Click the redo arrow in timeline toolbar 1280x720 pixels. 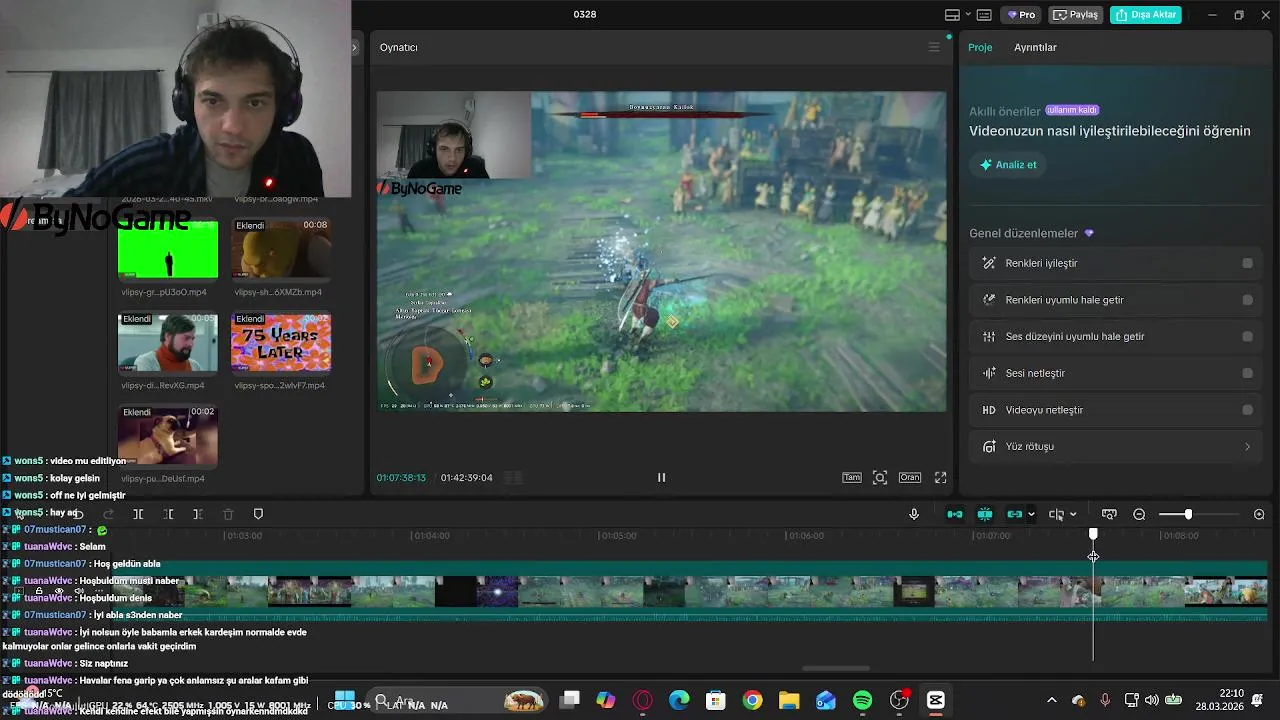[108, 514]
